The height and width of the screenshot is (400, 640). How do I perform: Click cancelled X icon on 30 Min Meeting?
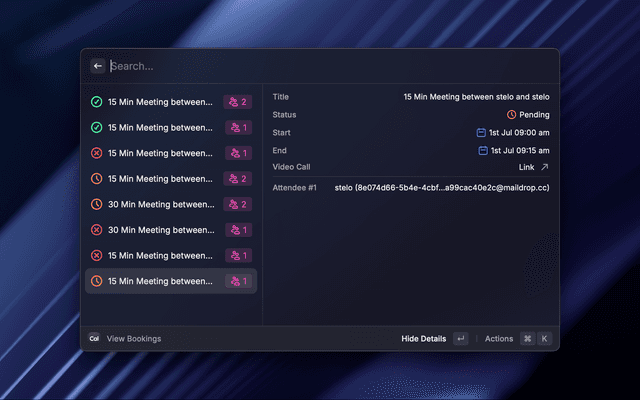(x=97, y=230)
